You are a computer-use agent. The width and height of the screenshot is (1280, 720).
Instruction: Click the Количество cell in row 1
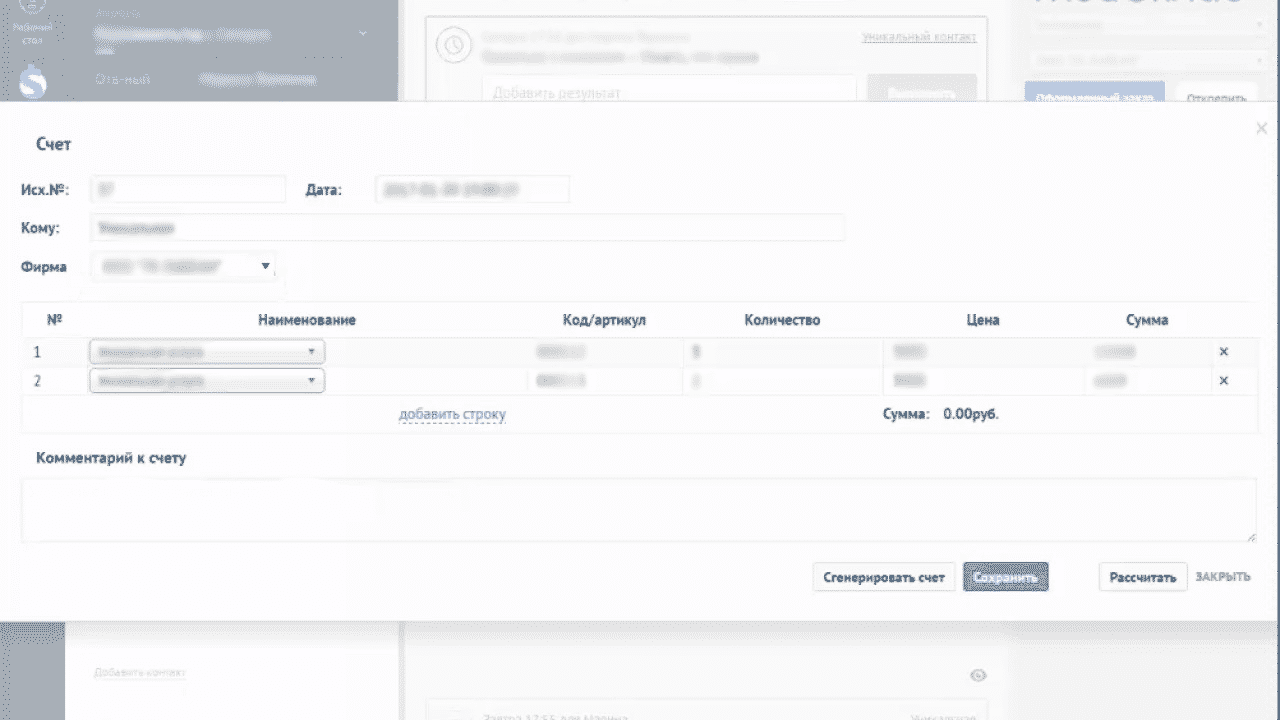click(782, 352)
